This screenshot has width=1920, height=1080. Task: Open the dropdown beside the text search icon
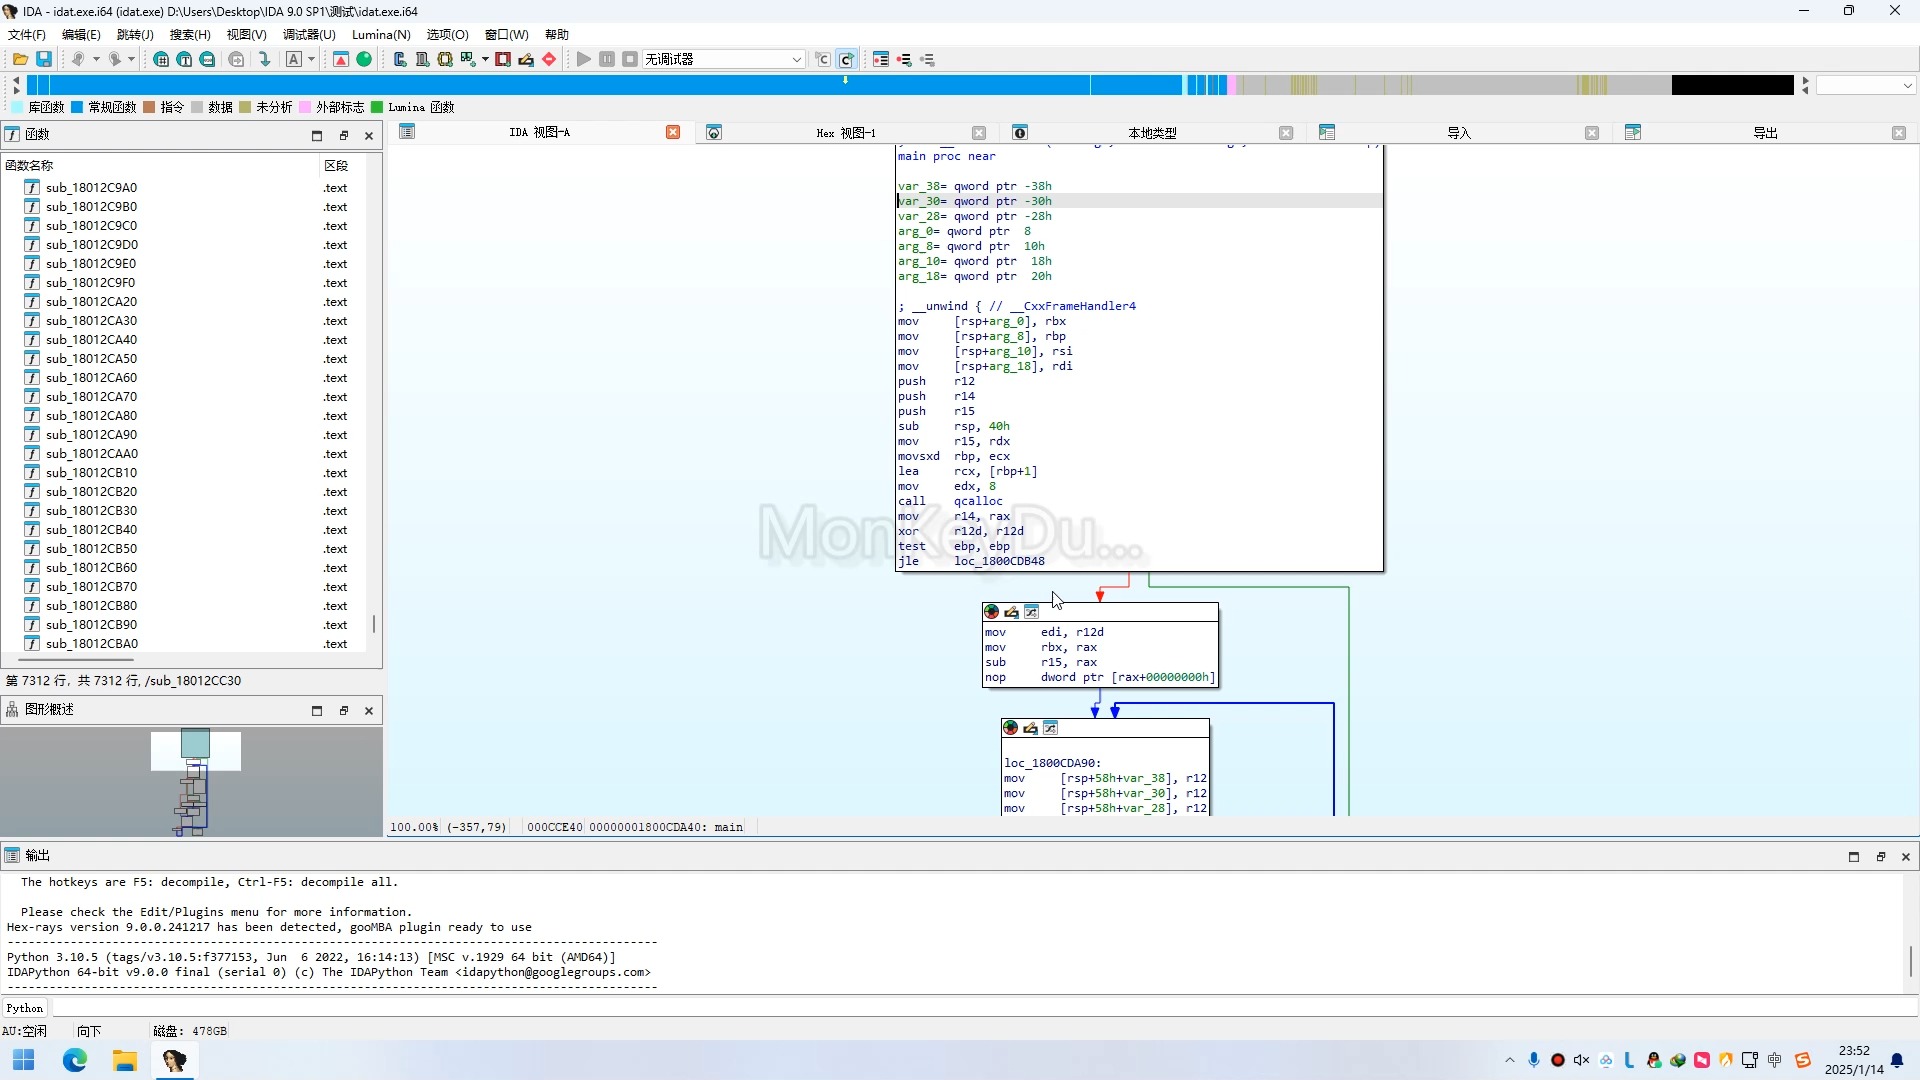click(x=310, y=59)
